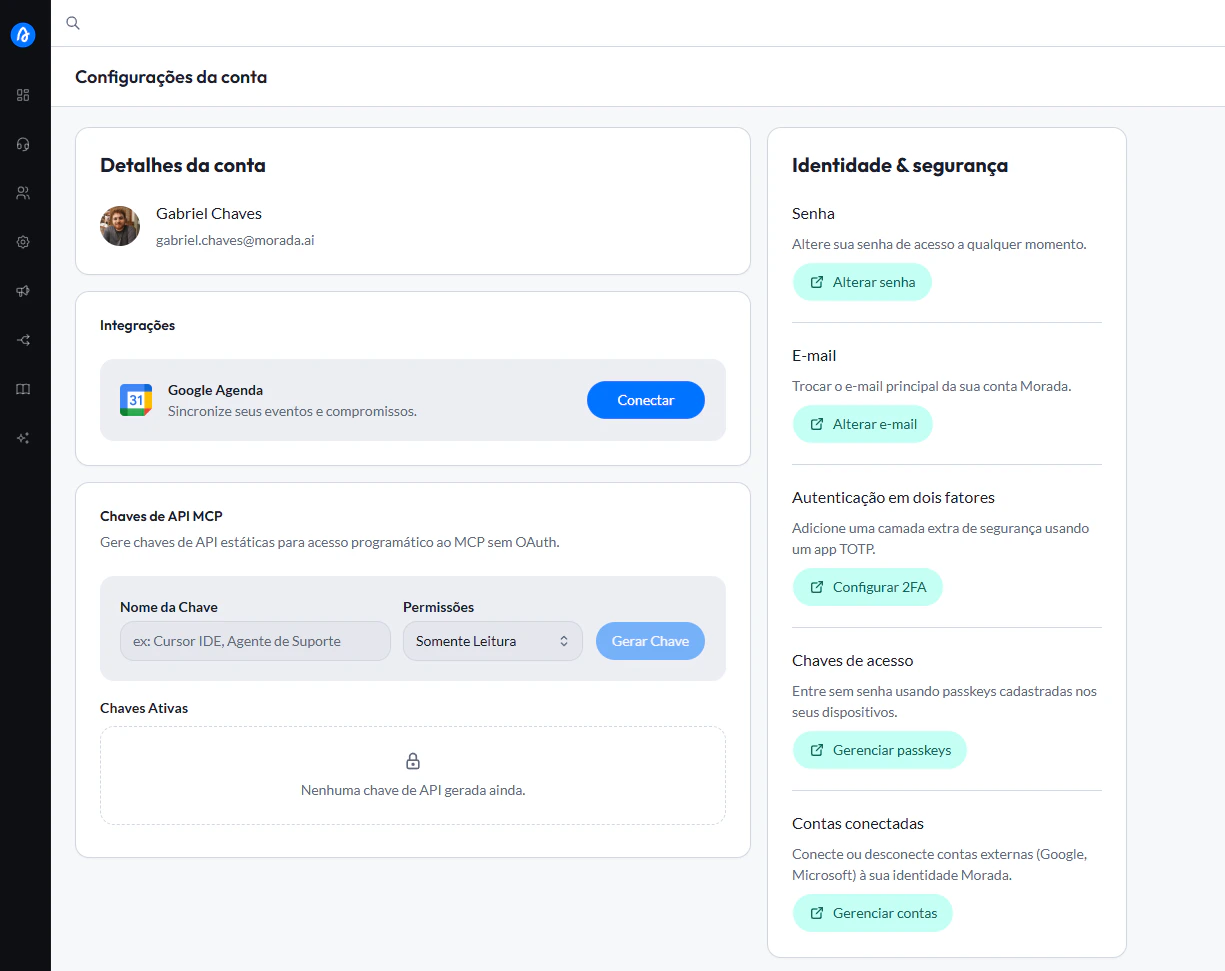Click the Morada logo in the sidebar
This screenshot has width=1225, height=971.
pos(23,35)
